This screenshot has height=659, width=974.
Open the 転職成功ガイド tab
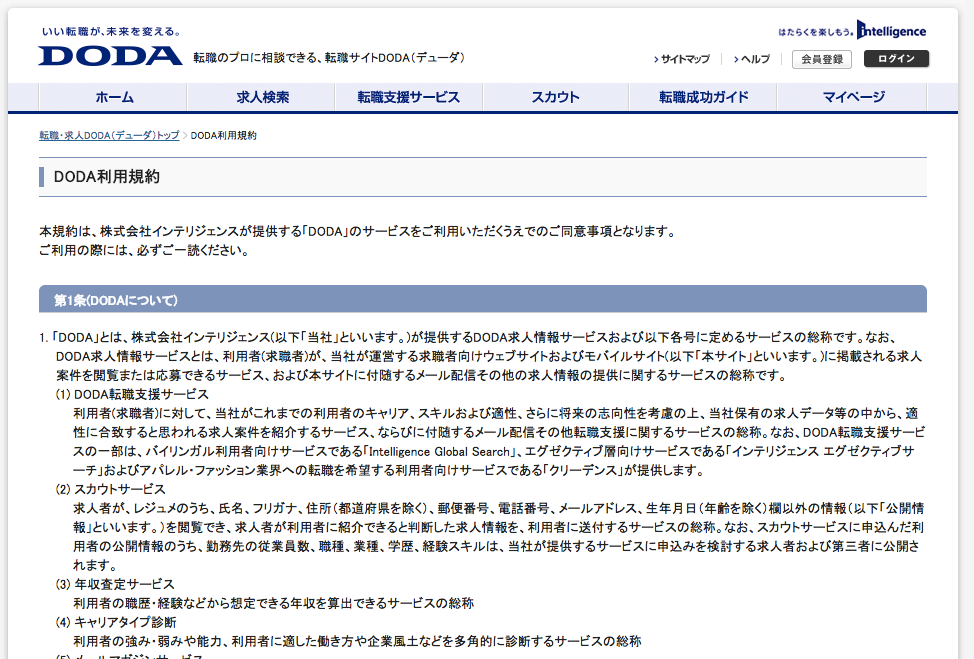tap(703, 97)
